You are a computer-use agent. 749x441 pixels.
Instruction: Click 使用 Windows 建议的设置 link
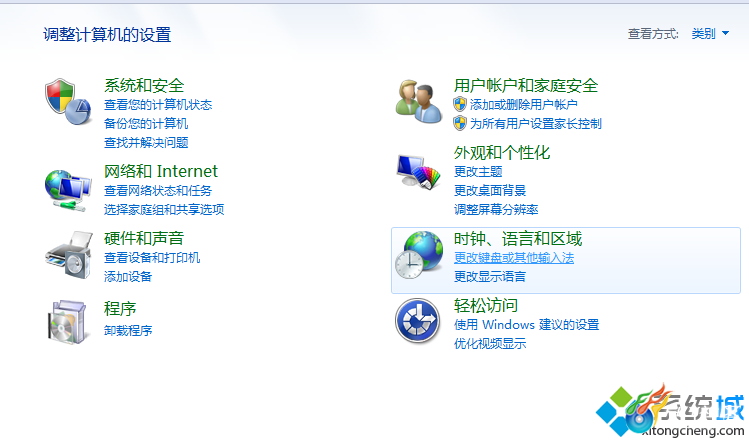pos(526,324)
